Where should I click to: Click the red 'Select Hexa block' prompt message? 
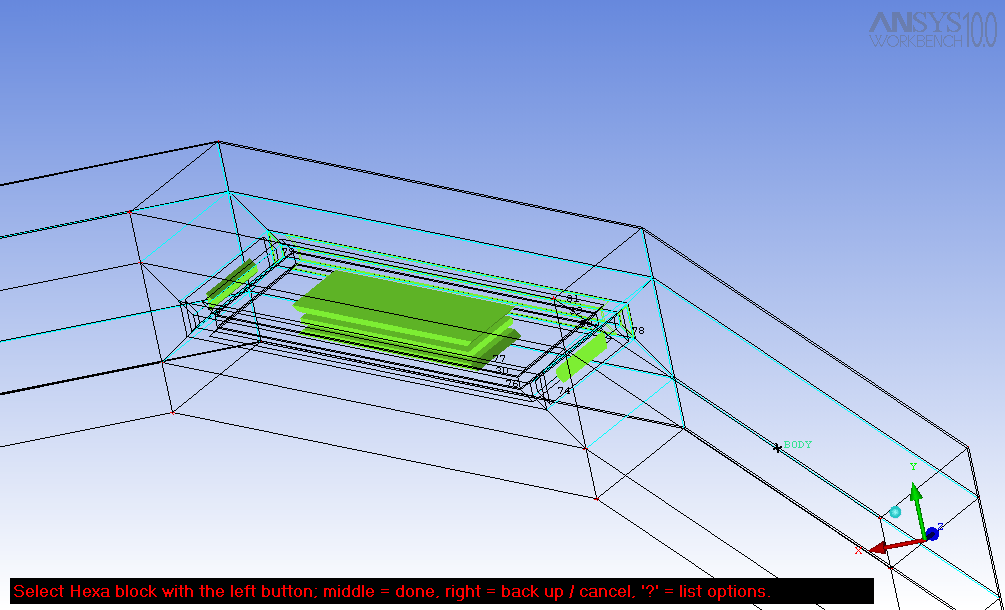click(392, 591)
